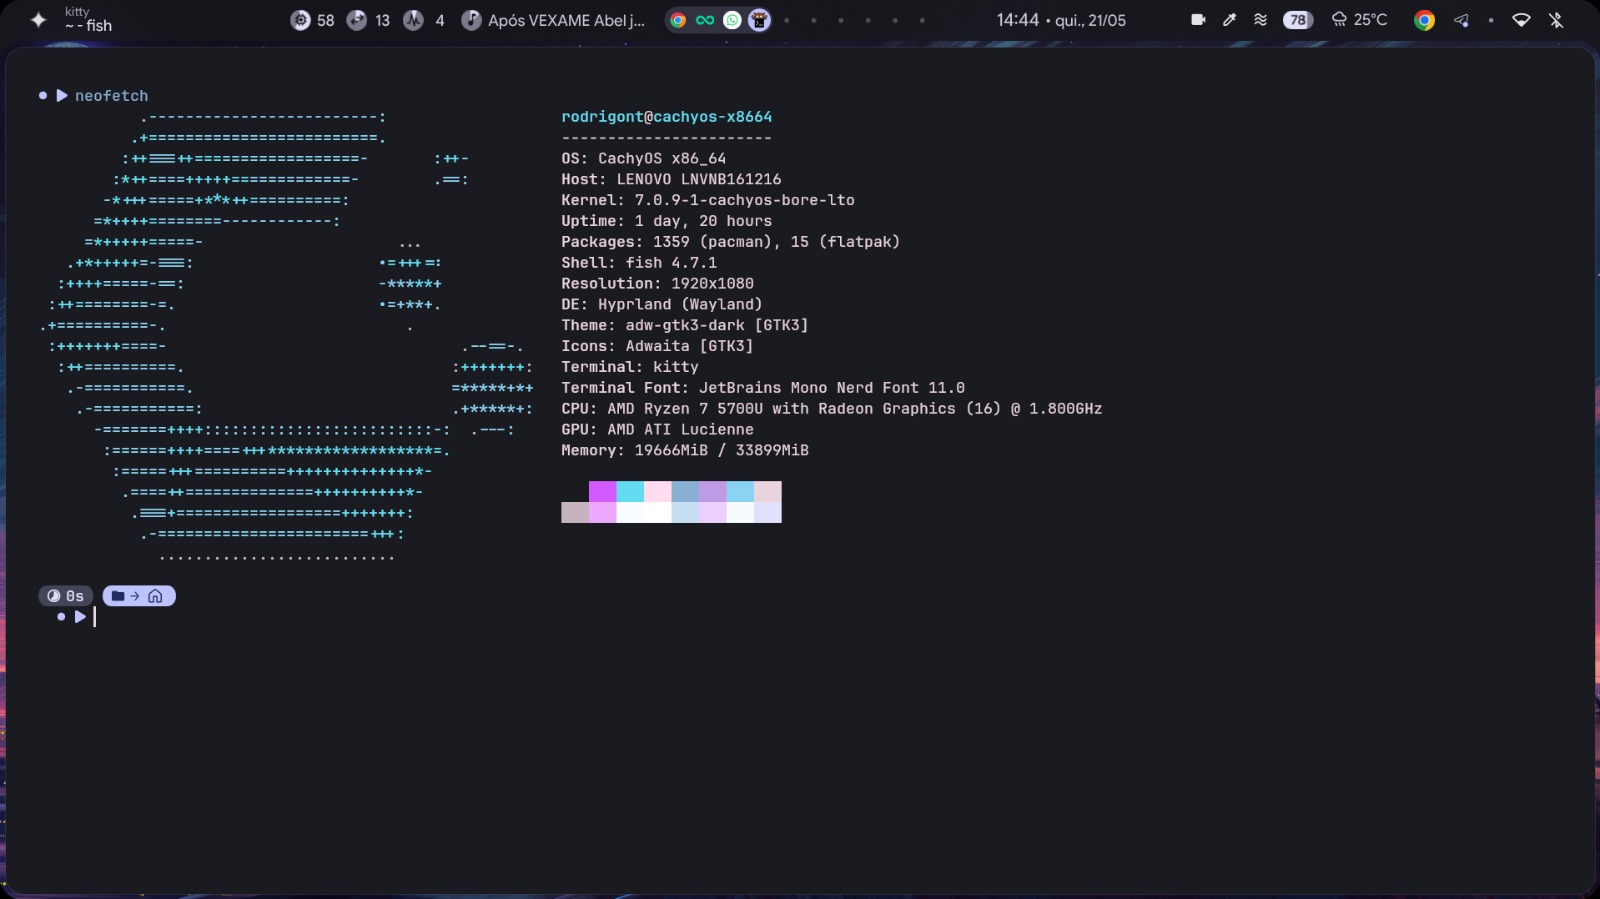This screenshot has width=1600, height=899.
Task: Switch to the first empty workspace dot after kitty icon
Action: click(x=787, y=20)
